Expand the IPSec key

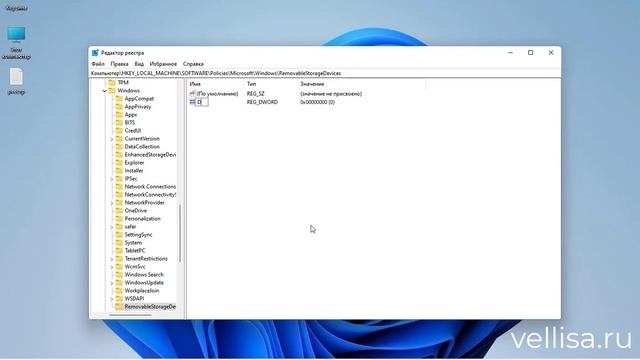pyautogui.click(x=112, y=179)
